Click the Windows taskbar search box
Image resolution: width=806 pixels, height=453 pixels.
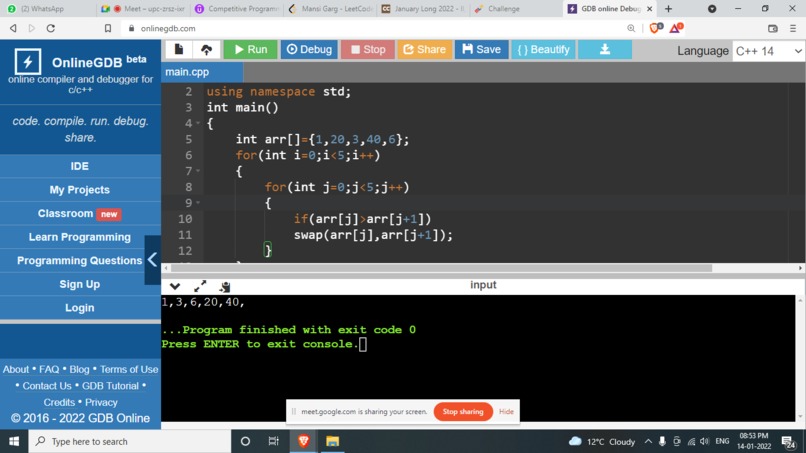130,441
